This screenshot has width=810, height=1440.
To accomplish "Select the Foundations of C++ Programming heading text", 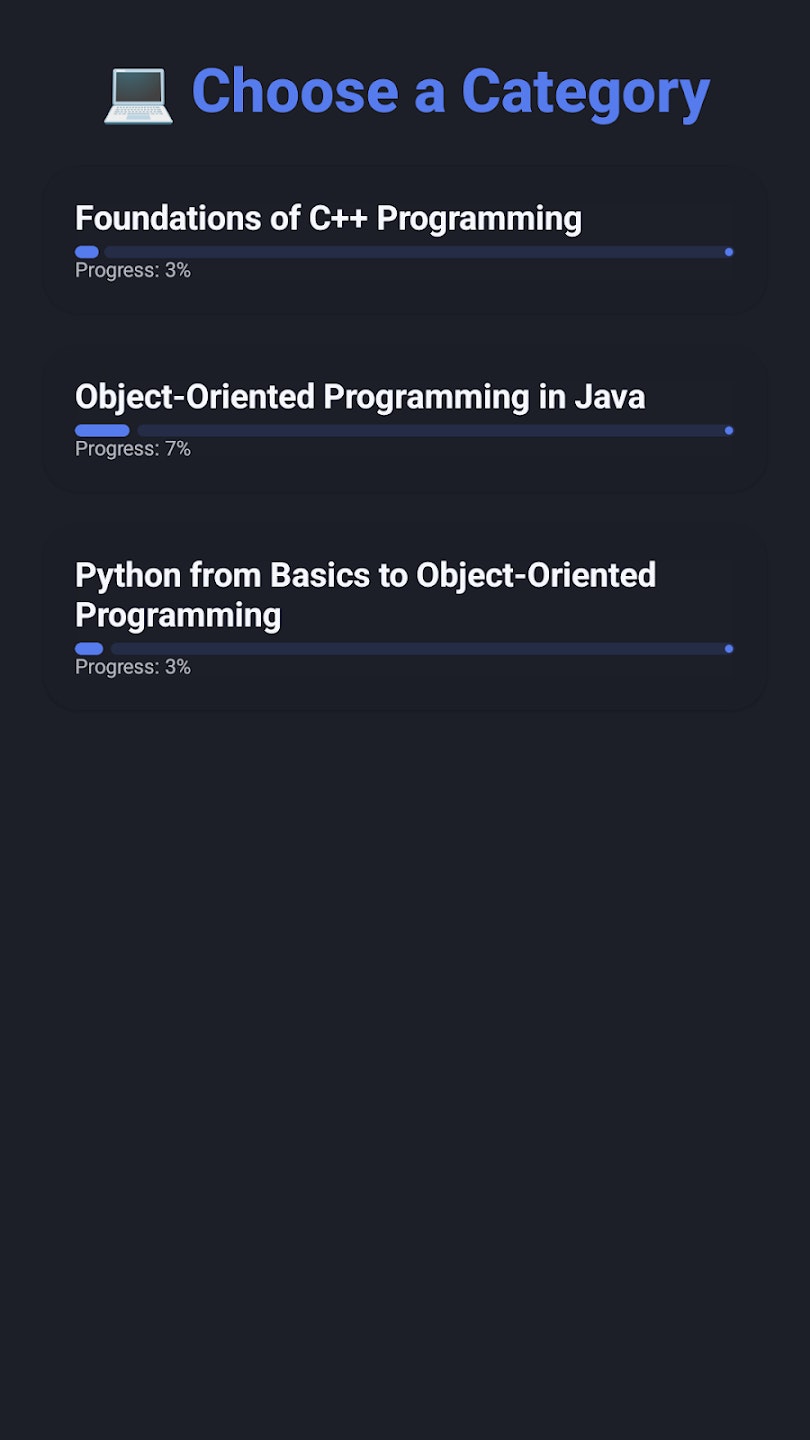I will point(328,218).
